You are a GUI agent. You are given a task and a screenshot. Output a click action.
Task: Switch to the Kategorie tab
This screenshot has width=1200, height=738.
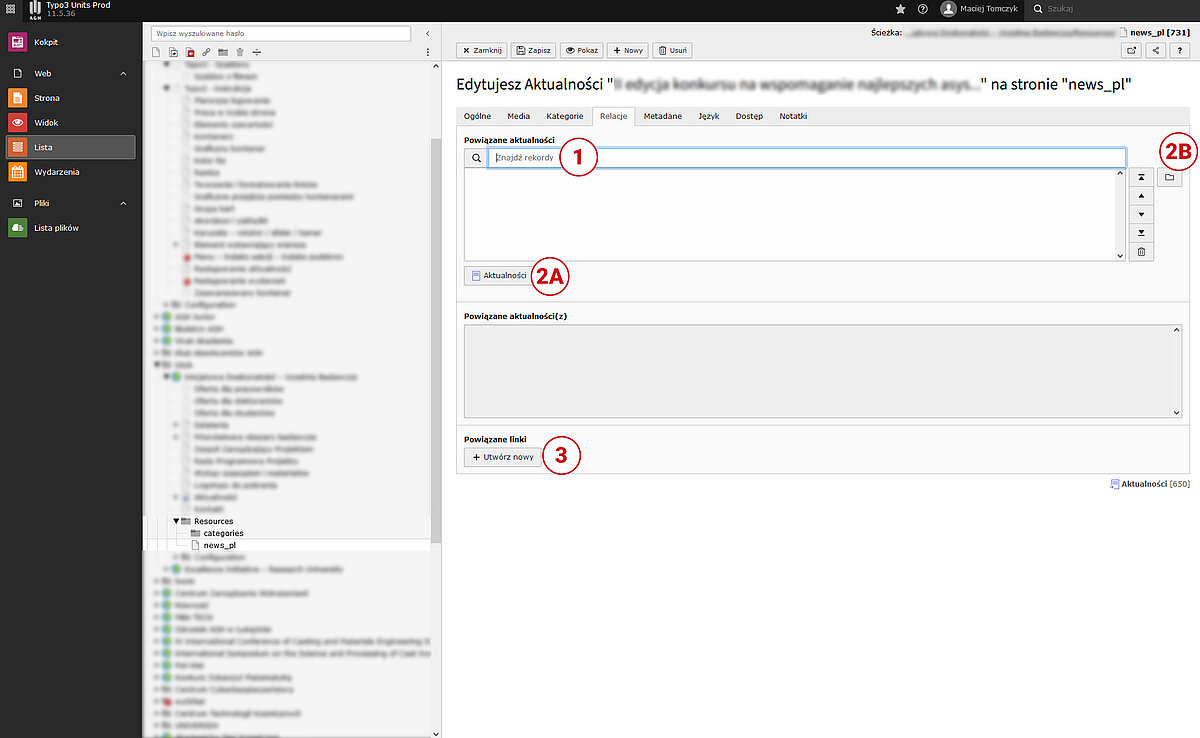click(564, 116)
